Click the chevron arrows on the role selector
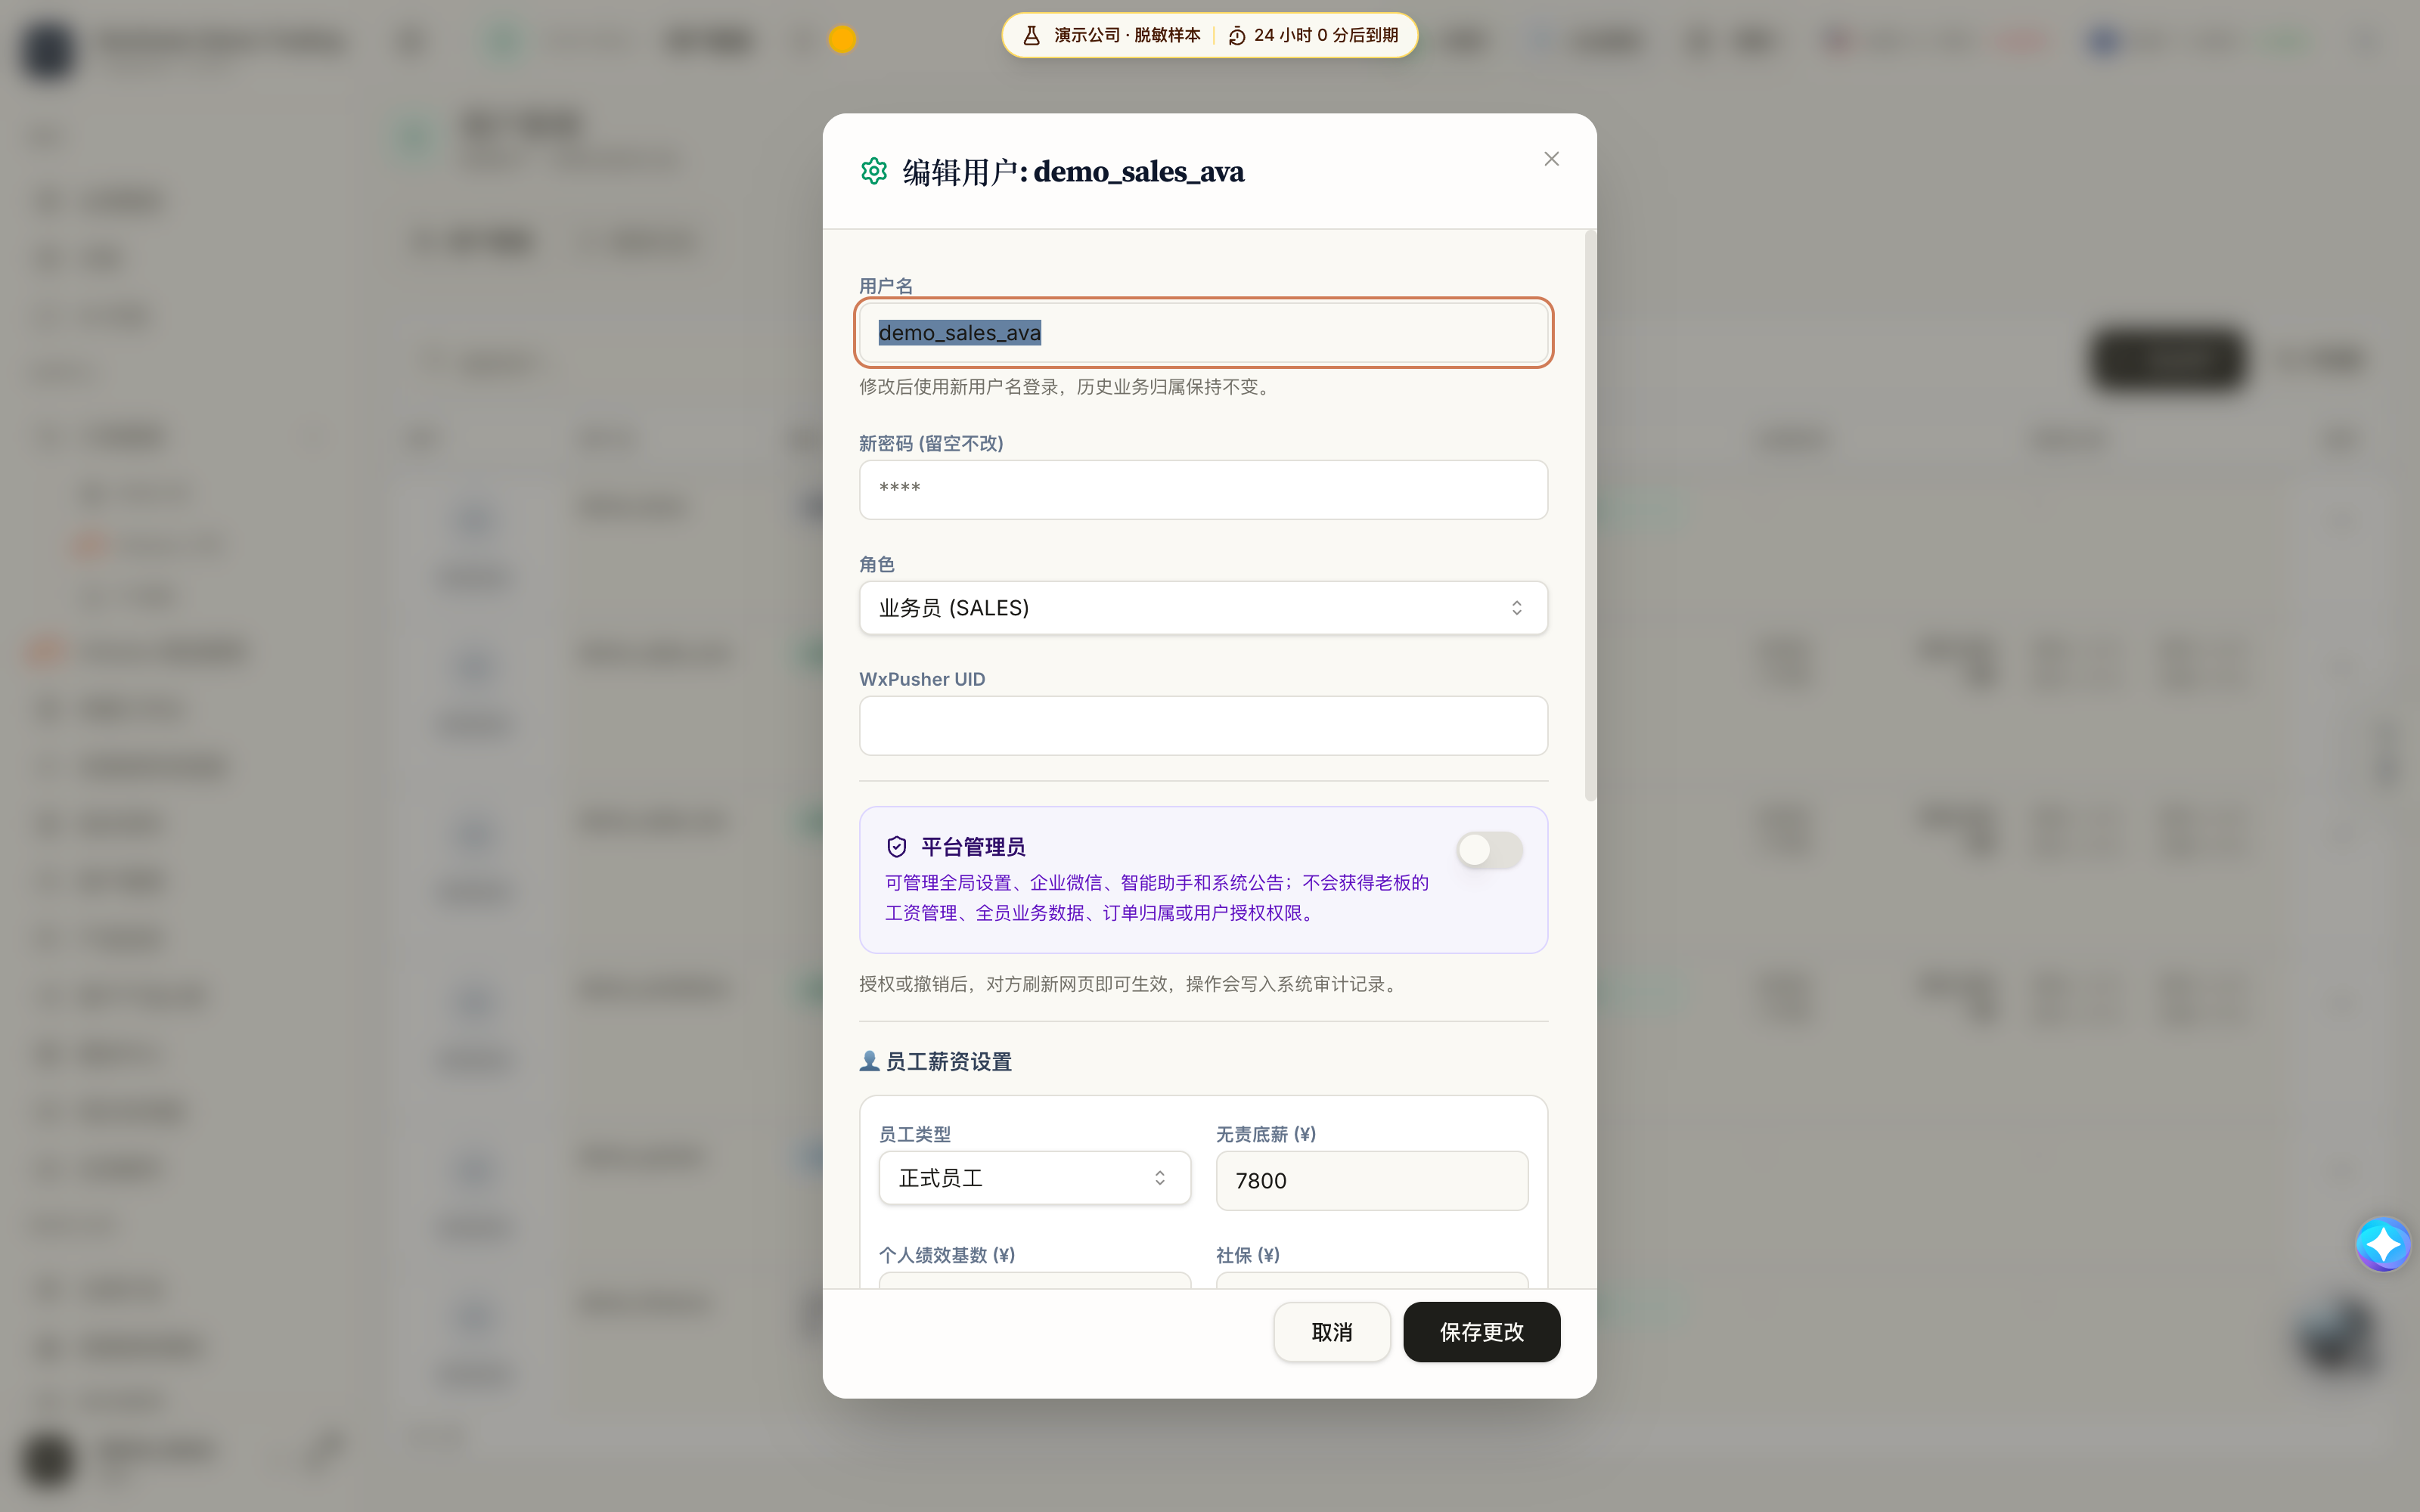The height and width of the screenshot is (1512, 2420). point(1516,608)
